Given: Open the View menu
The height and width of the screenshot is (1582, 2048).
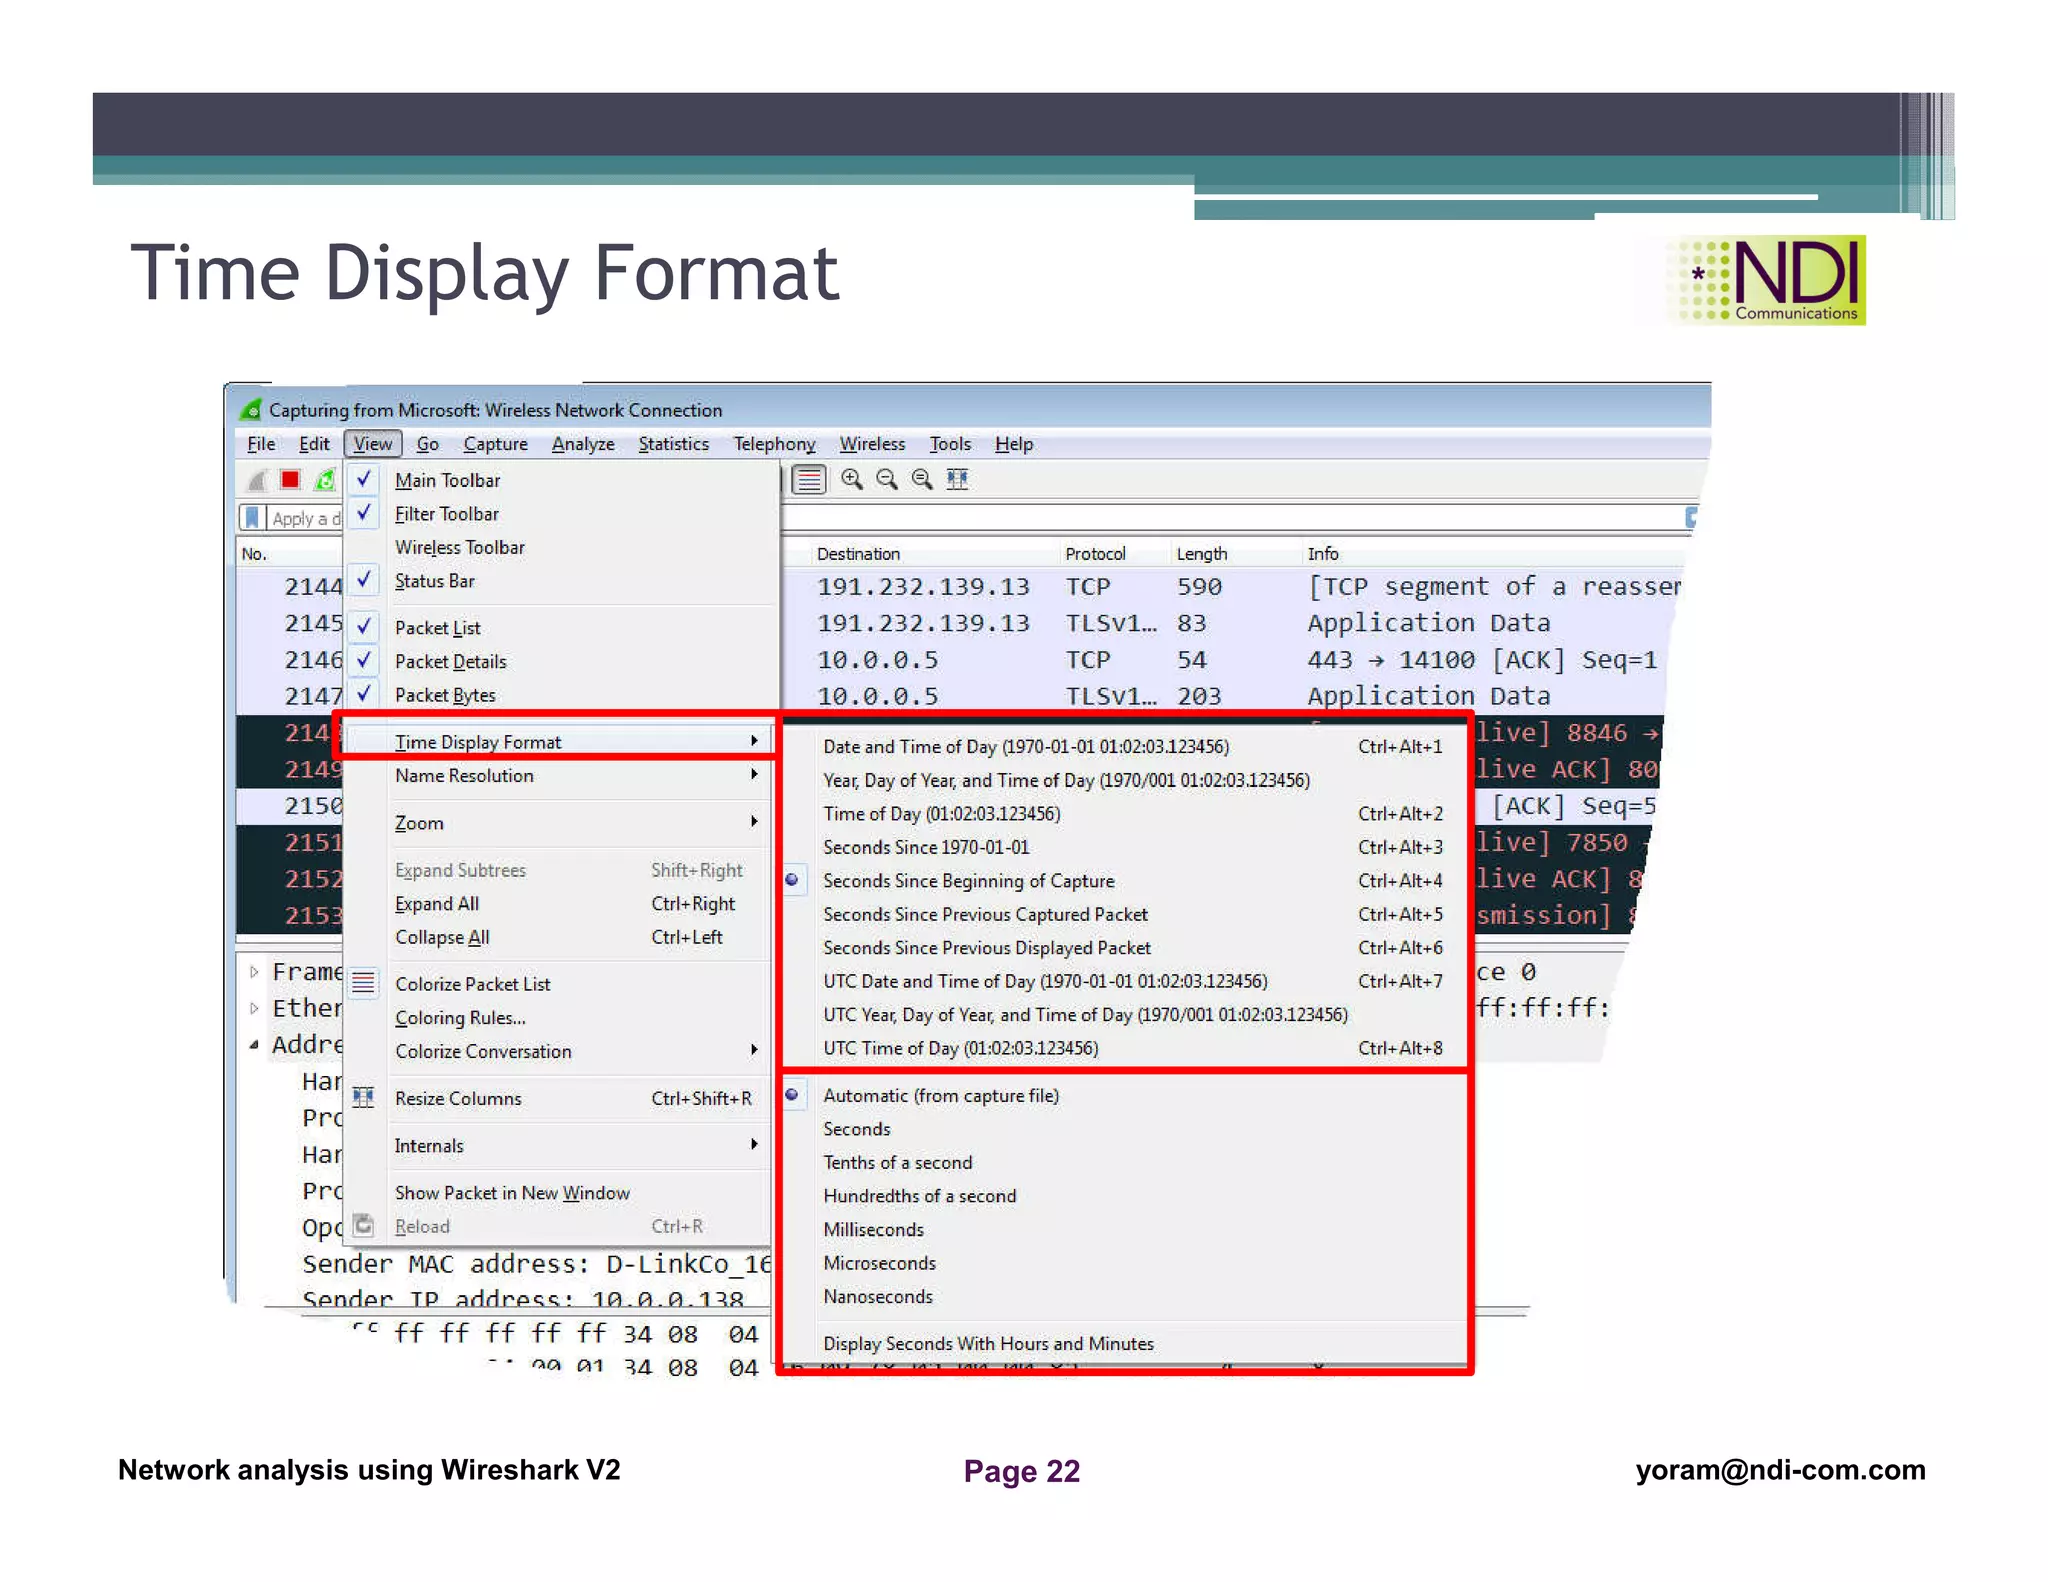Looking at the screenshot, I should (x=373, y=444).
